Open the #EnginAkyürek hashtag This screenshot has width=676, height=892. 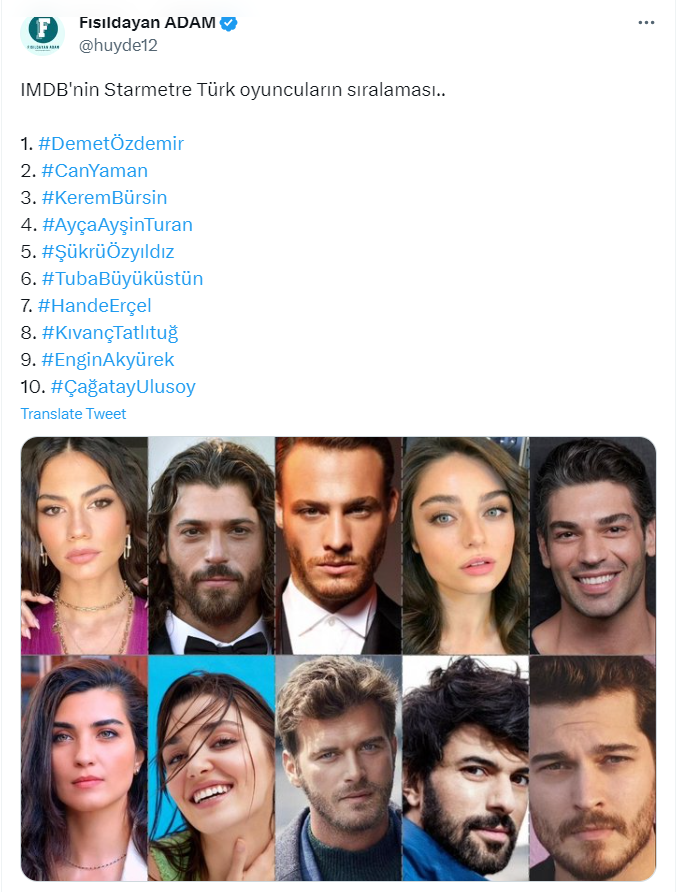coord(108,360)
